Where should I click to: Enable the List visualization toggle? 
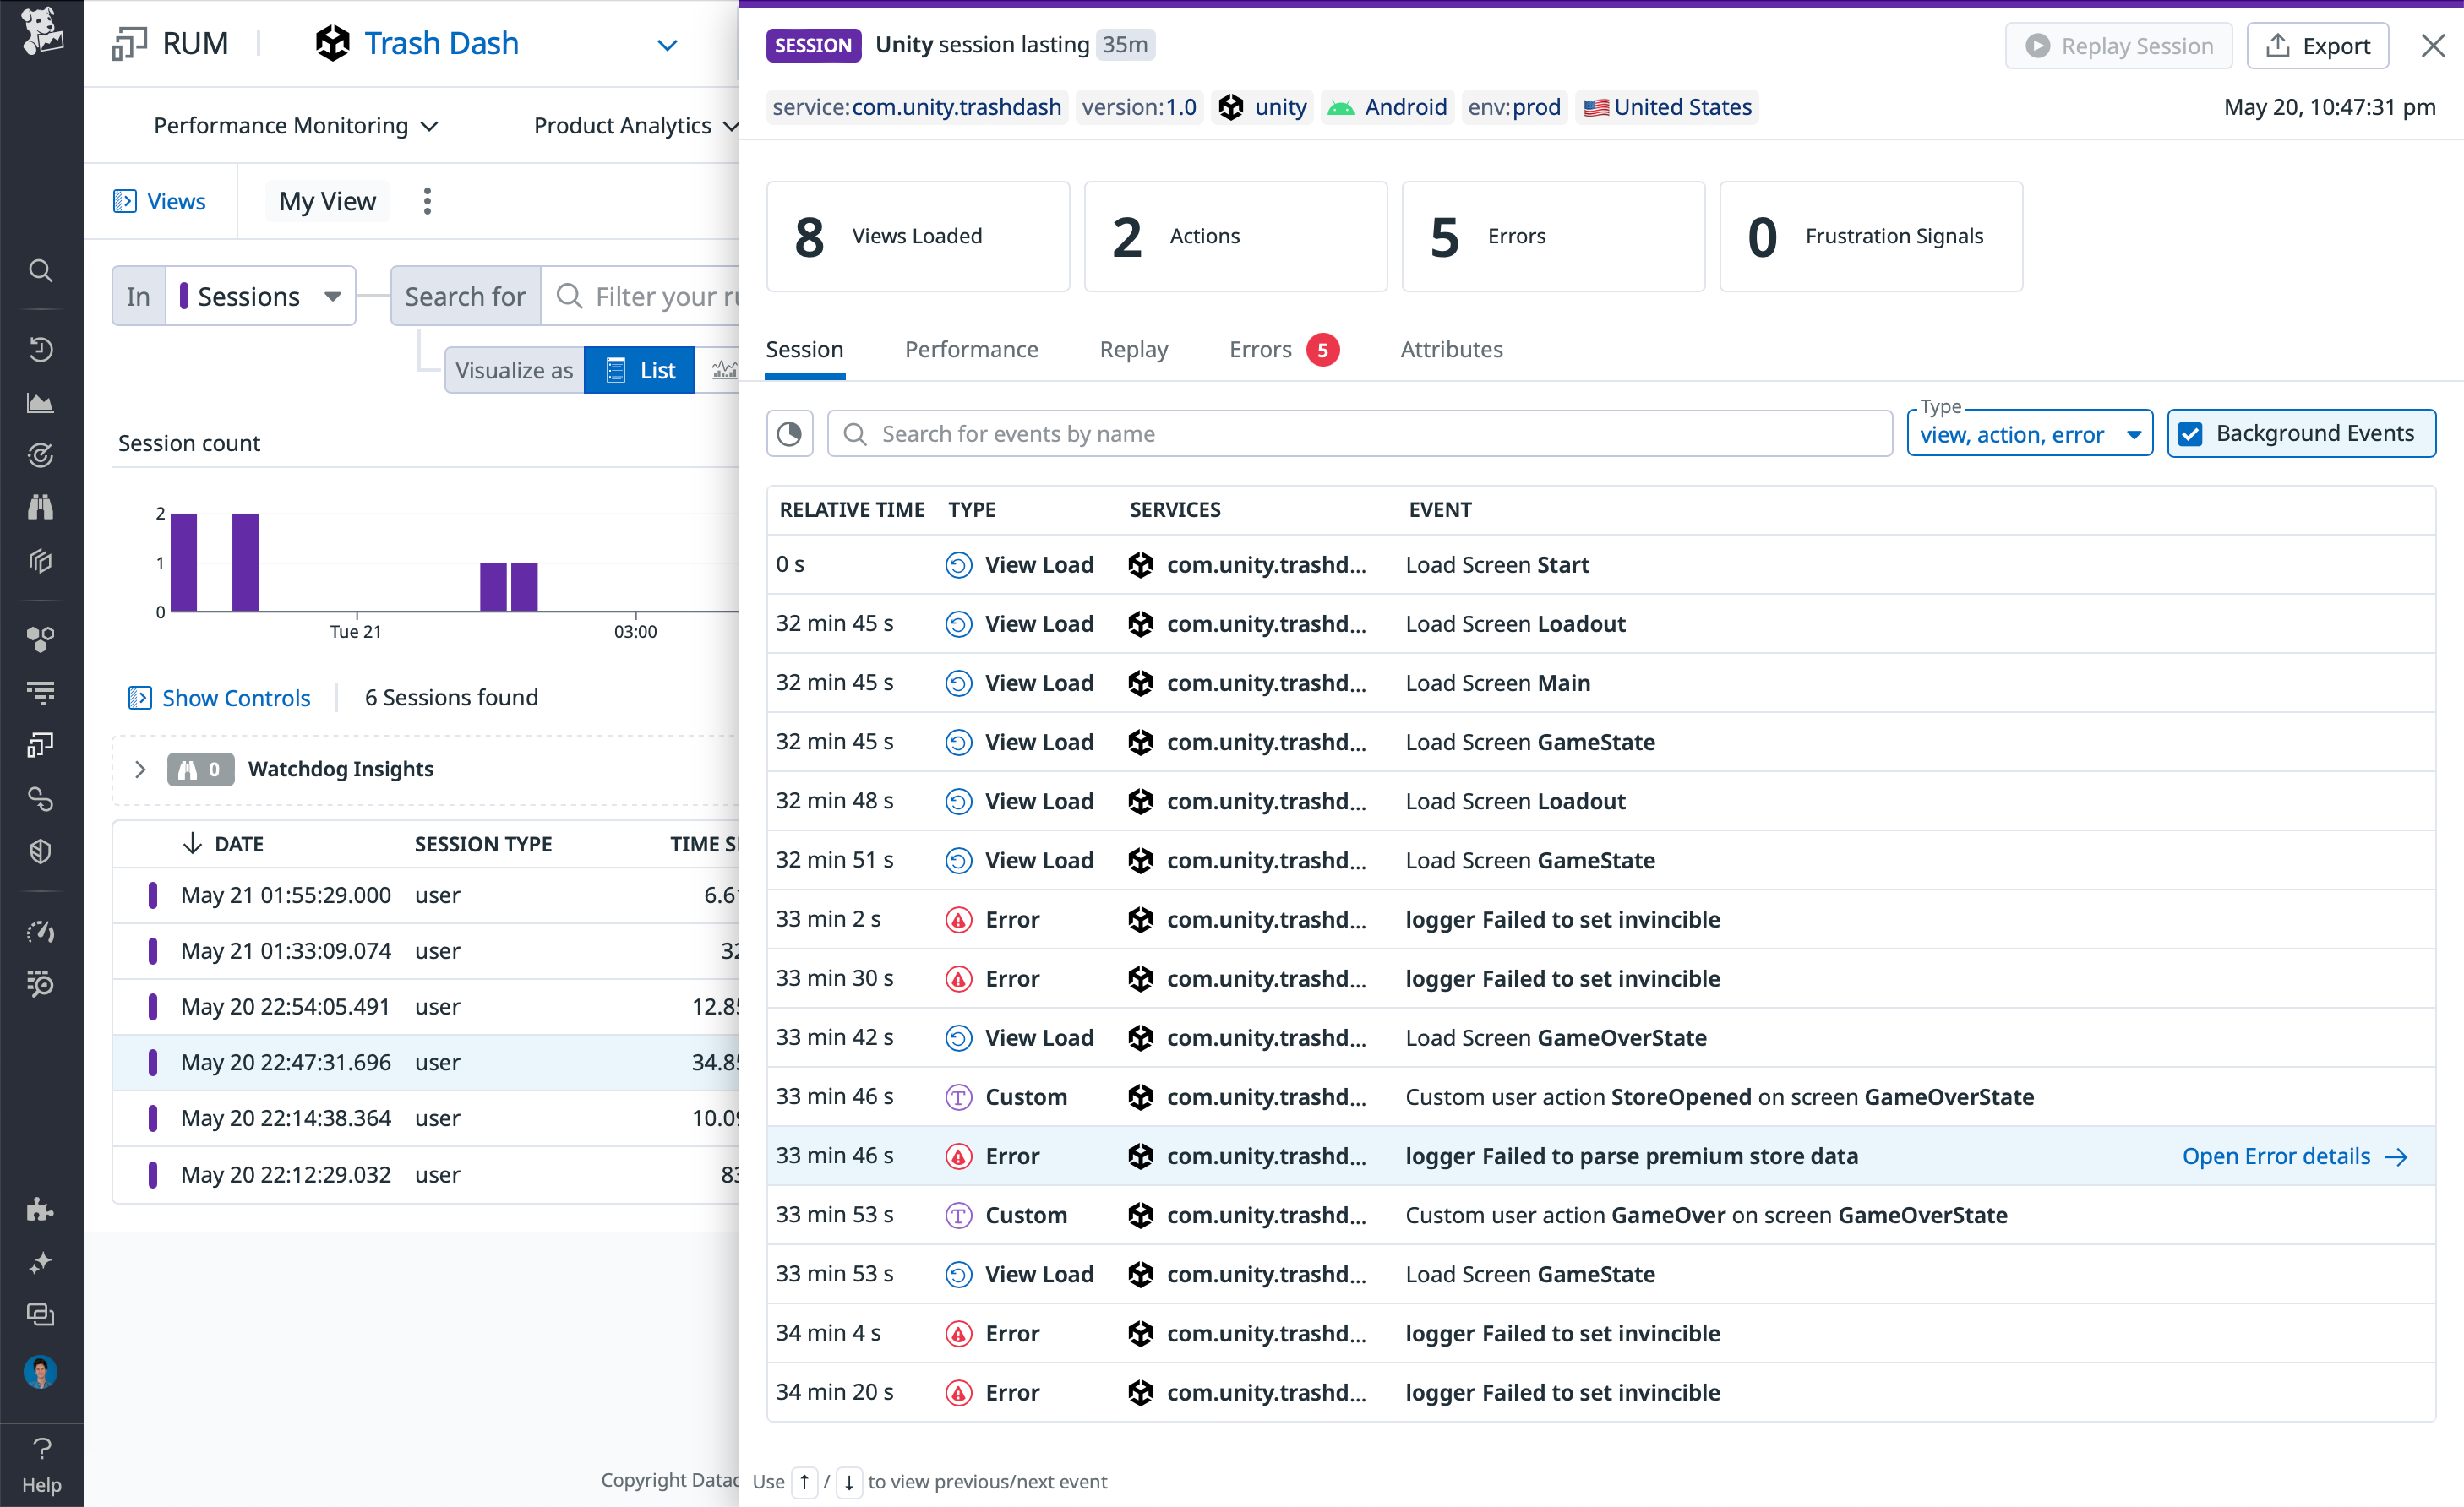[x=638, y=369]
